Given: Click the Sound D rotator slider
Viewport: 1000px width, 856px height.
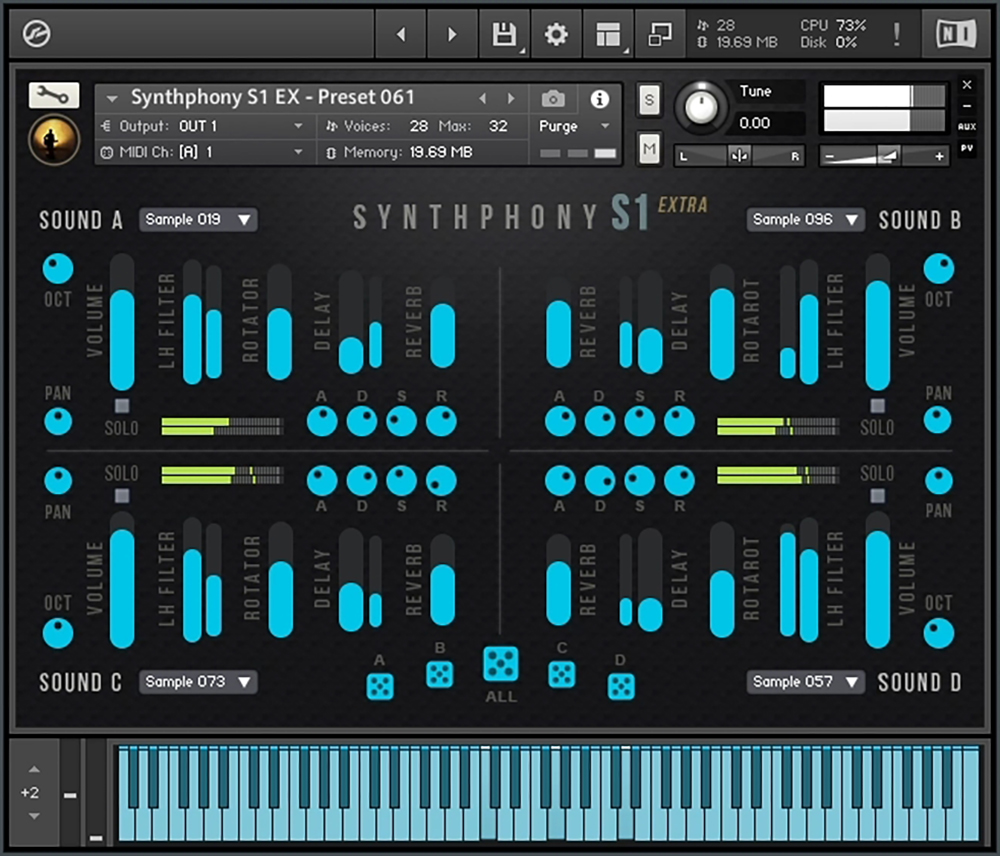Looking at the screenshot, I should (722, 580).
